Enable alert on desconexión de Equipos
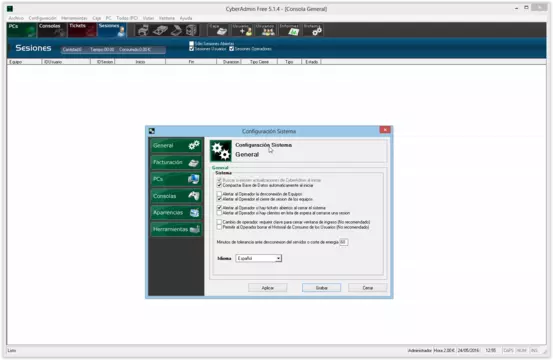Screen dimensions: 553x360 (219, 194)
